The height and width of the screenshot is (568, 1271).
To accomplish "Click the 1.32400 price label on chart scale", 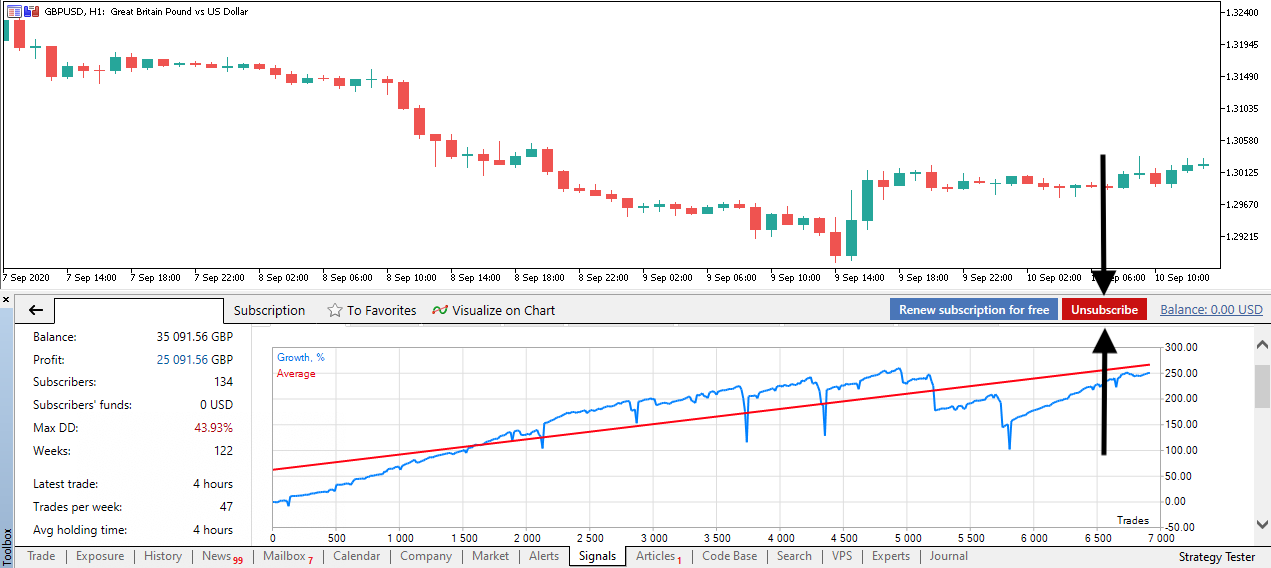I will pyautogui.click(x=1242, y=12).
